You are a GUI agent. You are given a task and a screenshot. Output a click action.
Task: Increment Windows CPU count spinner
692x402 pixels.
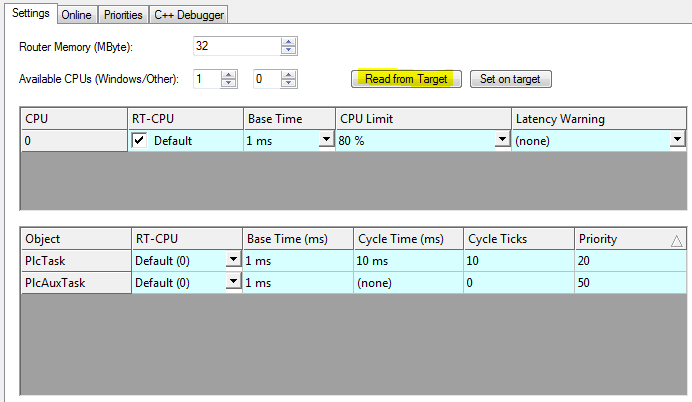pos(229,75)
